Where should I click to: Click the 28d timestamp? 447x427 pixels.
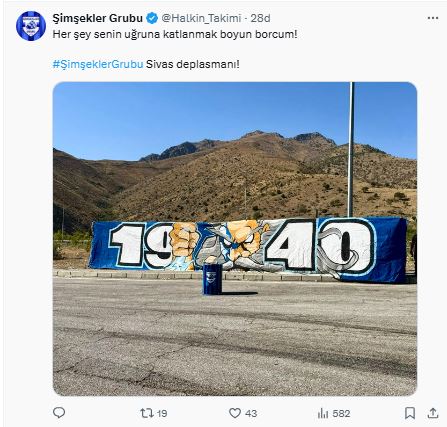coord(260,18)
